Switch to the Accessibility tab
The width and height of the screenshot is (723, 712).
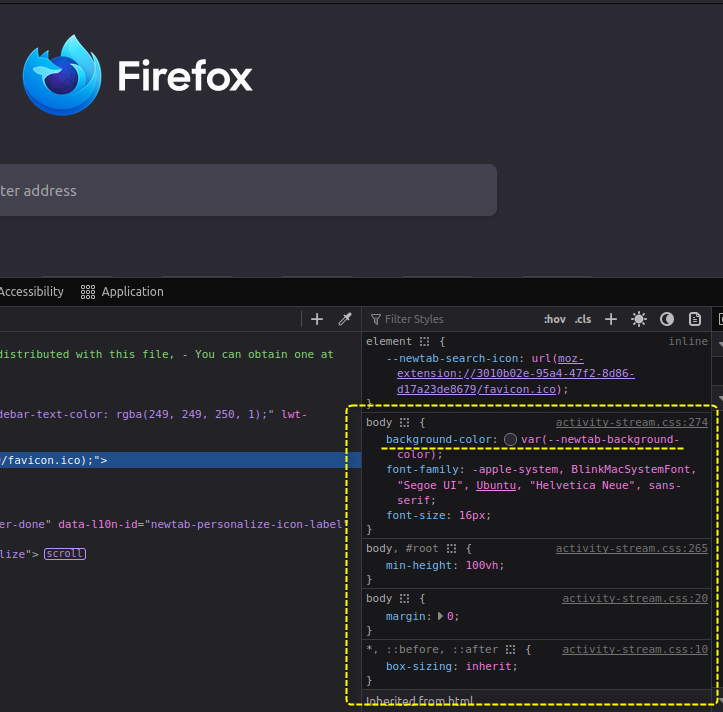pos(31,291)
